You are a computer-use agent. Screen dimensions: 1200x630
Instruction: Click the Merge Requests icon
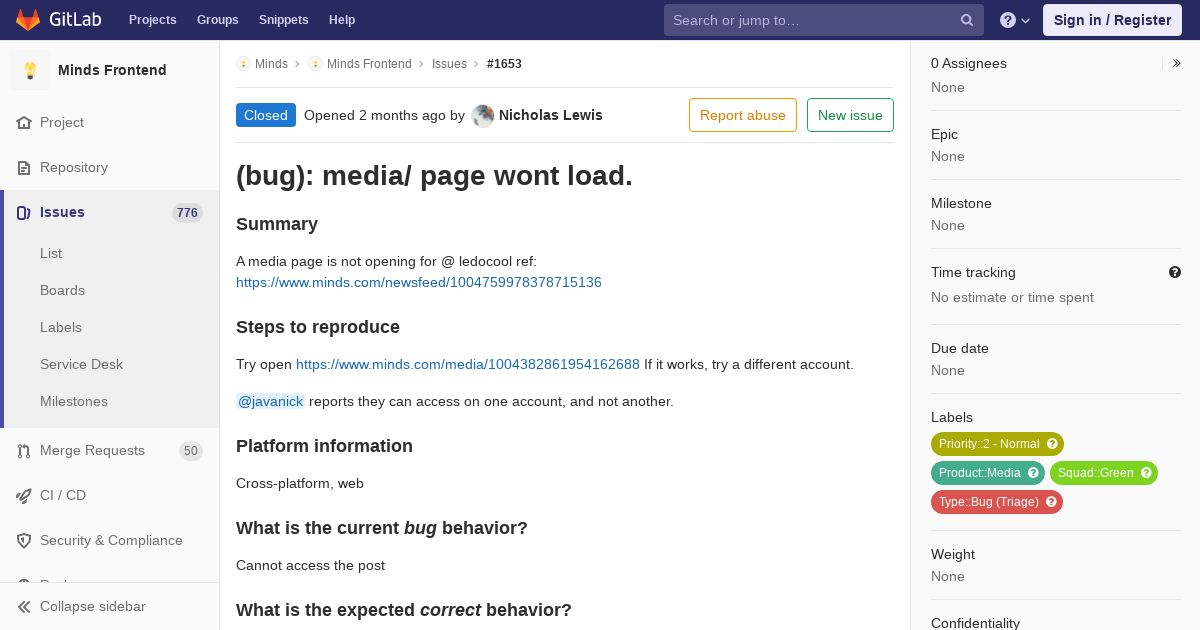[24, 451]
